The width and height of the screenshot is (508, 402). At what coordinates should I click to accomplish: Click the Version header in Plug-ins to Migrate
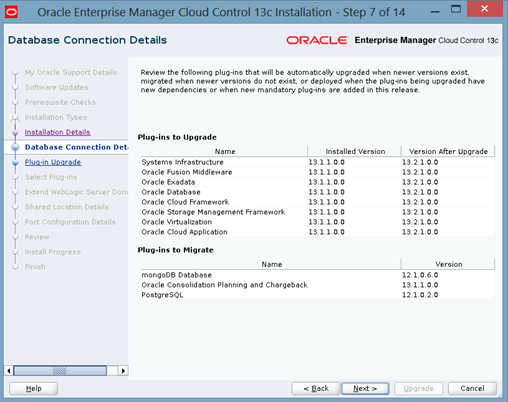coord(448,264)
